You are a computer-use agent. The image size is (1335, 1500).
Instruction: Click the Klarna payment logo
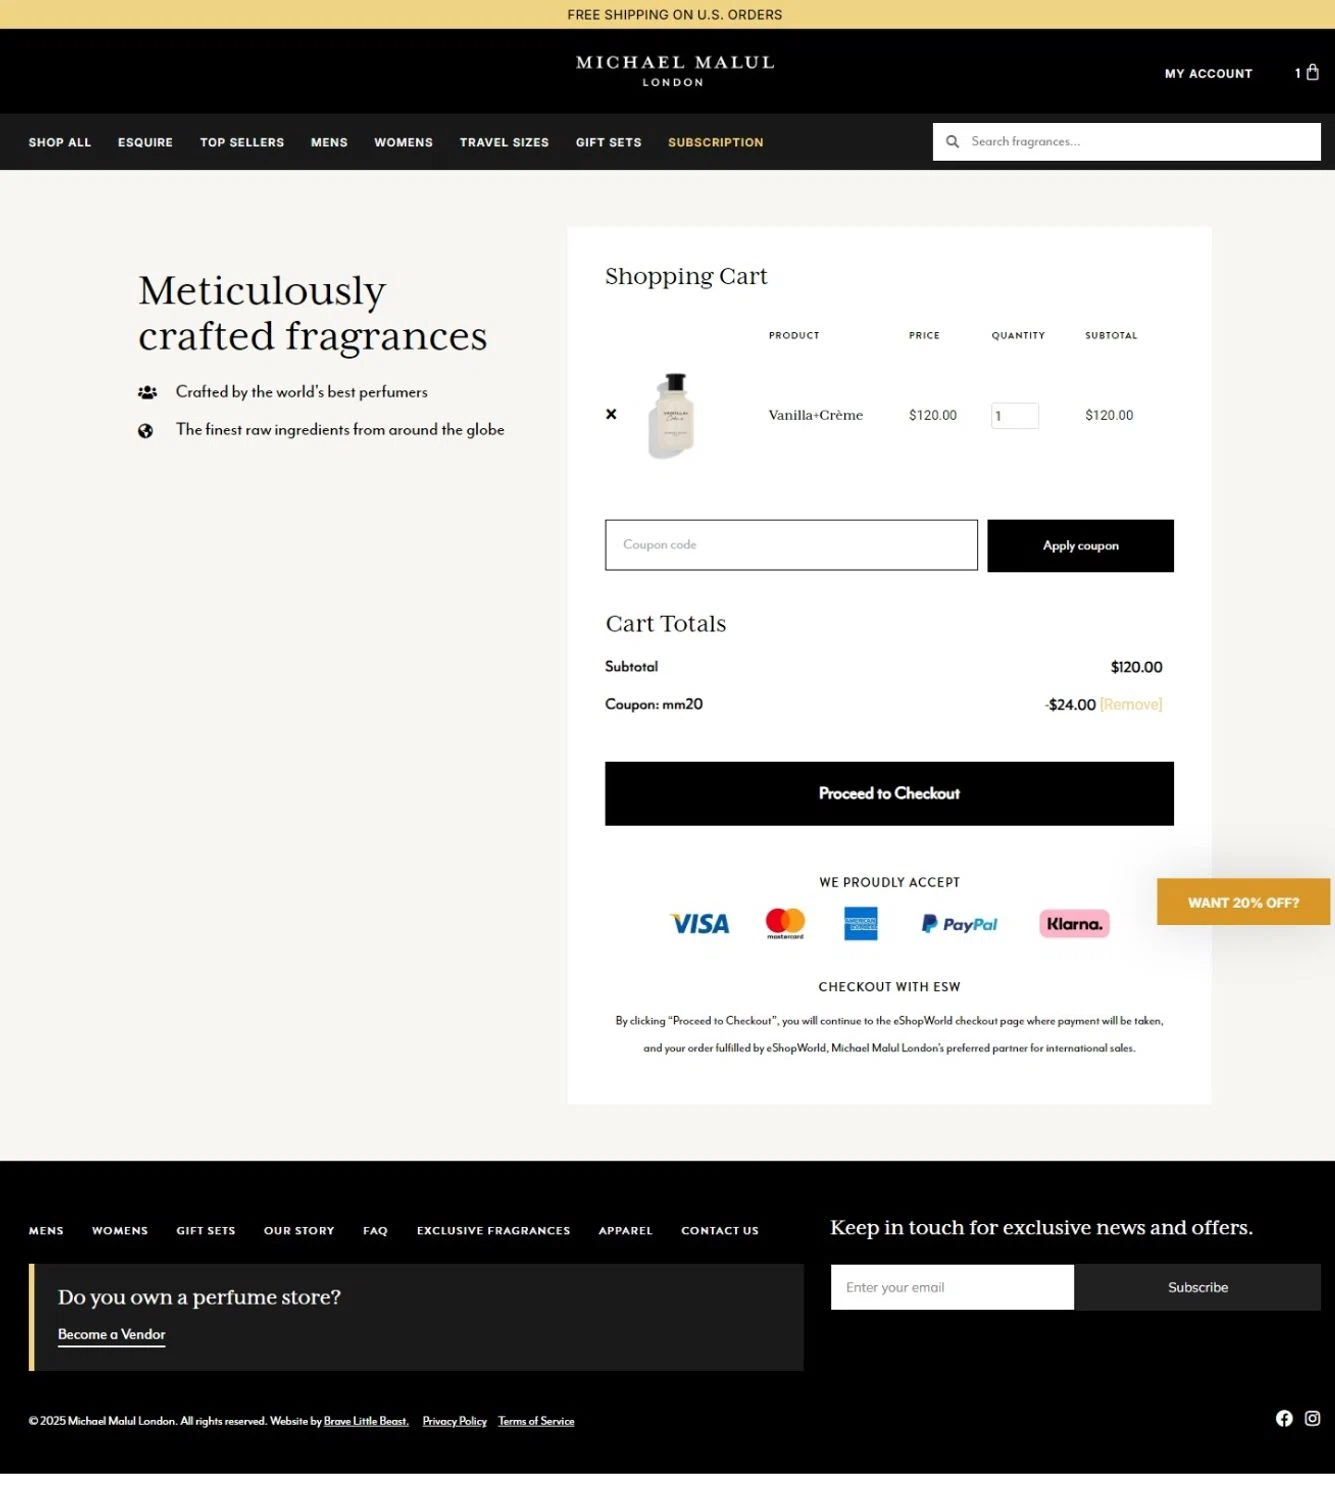click(x=1074, y=924)
